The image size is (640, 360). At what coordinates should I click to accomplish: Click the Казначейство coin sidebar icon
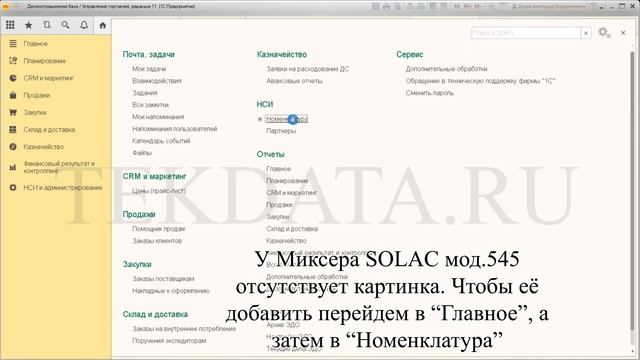coord(13,147)
